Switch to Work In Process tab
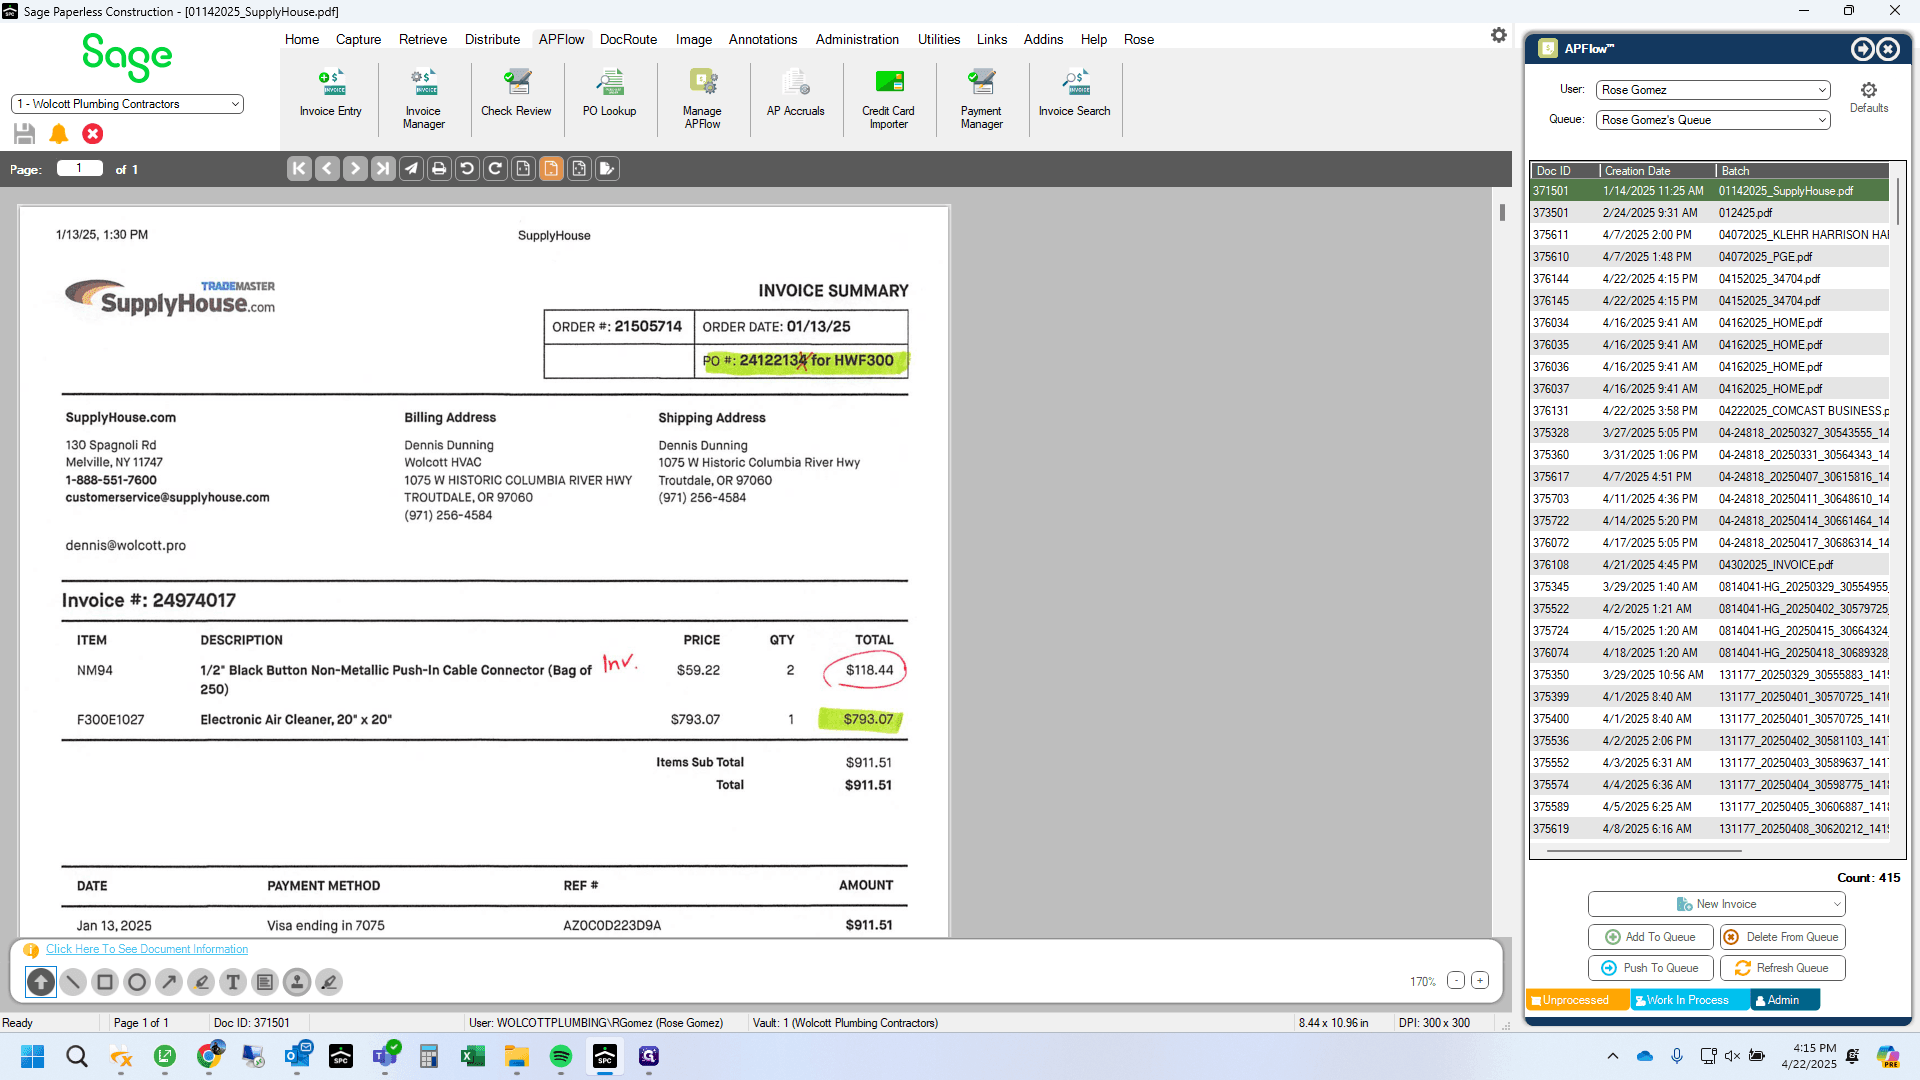 coord(1689,1000)
